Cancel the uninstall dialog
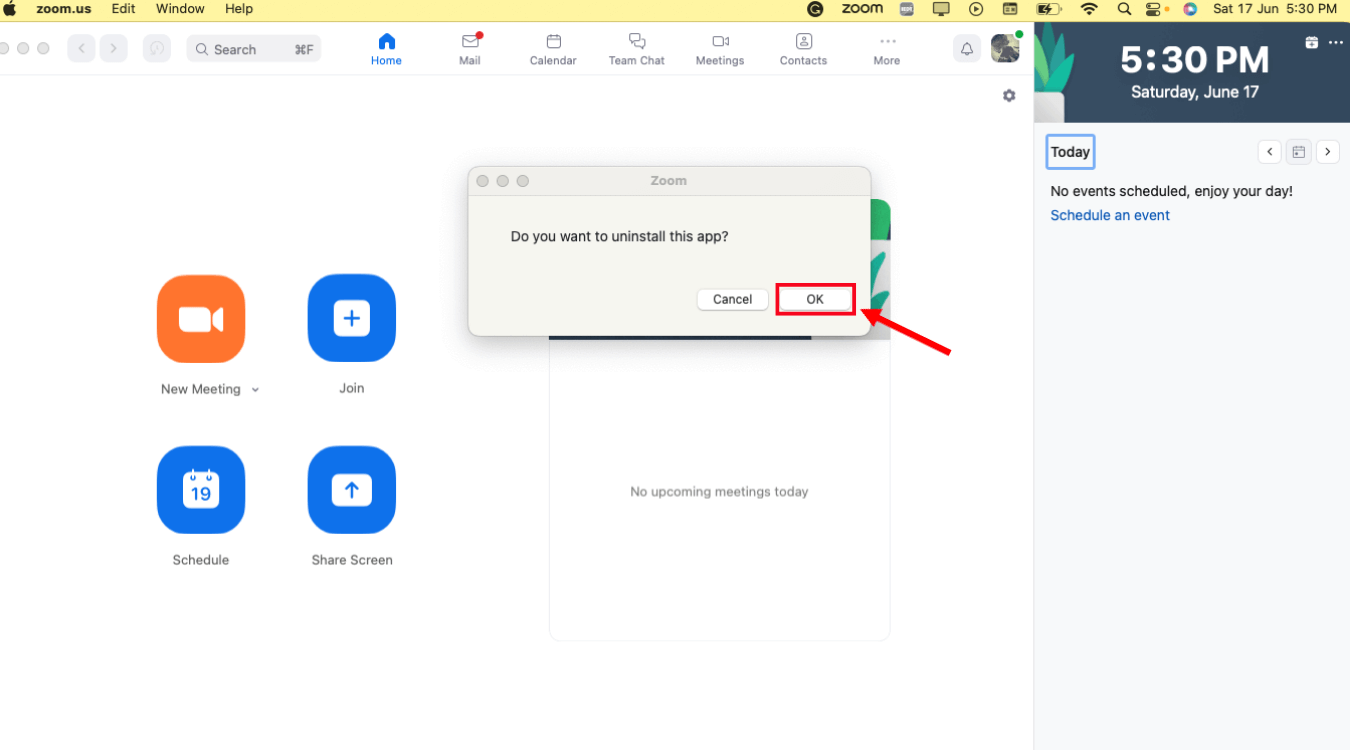This screenshot has width=1350, height=750. point(732,299)
